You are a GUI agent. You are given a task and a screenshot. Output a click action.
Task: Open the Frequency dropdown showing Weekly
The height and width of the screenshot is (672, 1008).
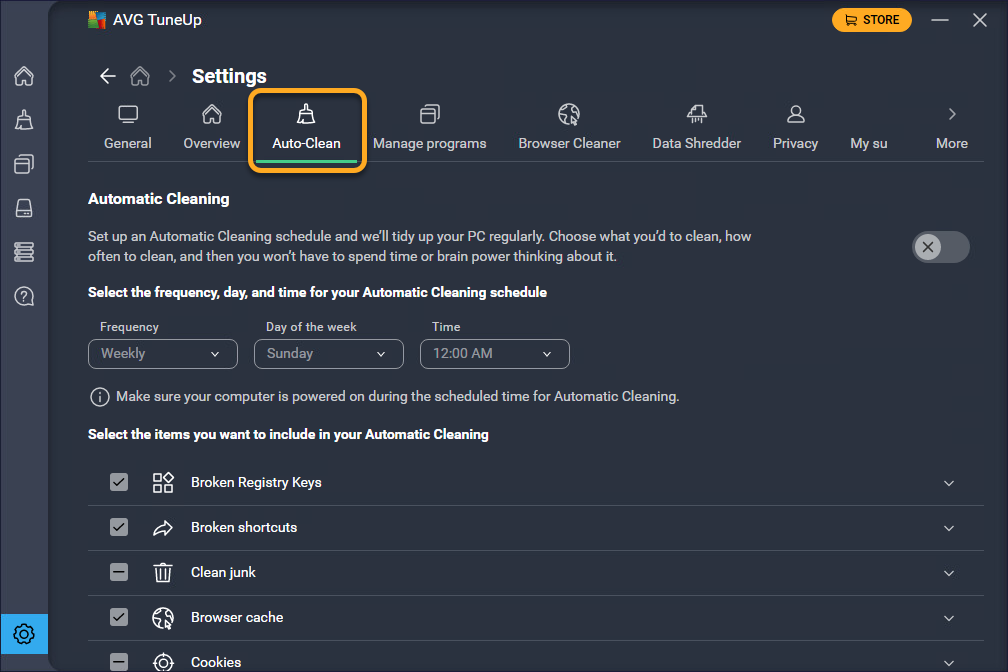[162, 354]
